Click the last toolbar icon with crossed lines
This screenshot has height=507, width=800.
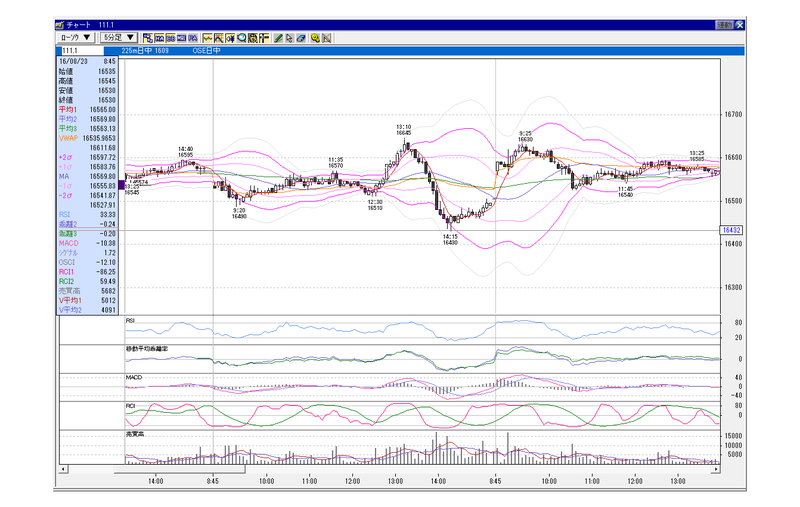pos(327,38)
